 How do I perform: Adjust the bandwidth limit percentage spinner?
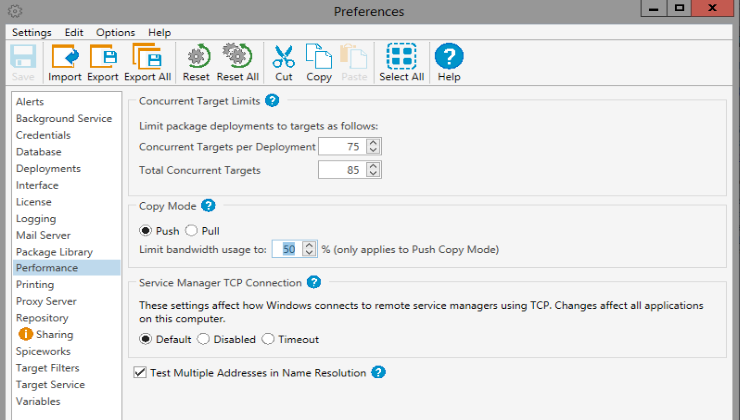tap(308, 248)
